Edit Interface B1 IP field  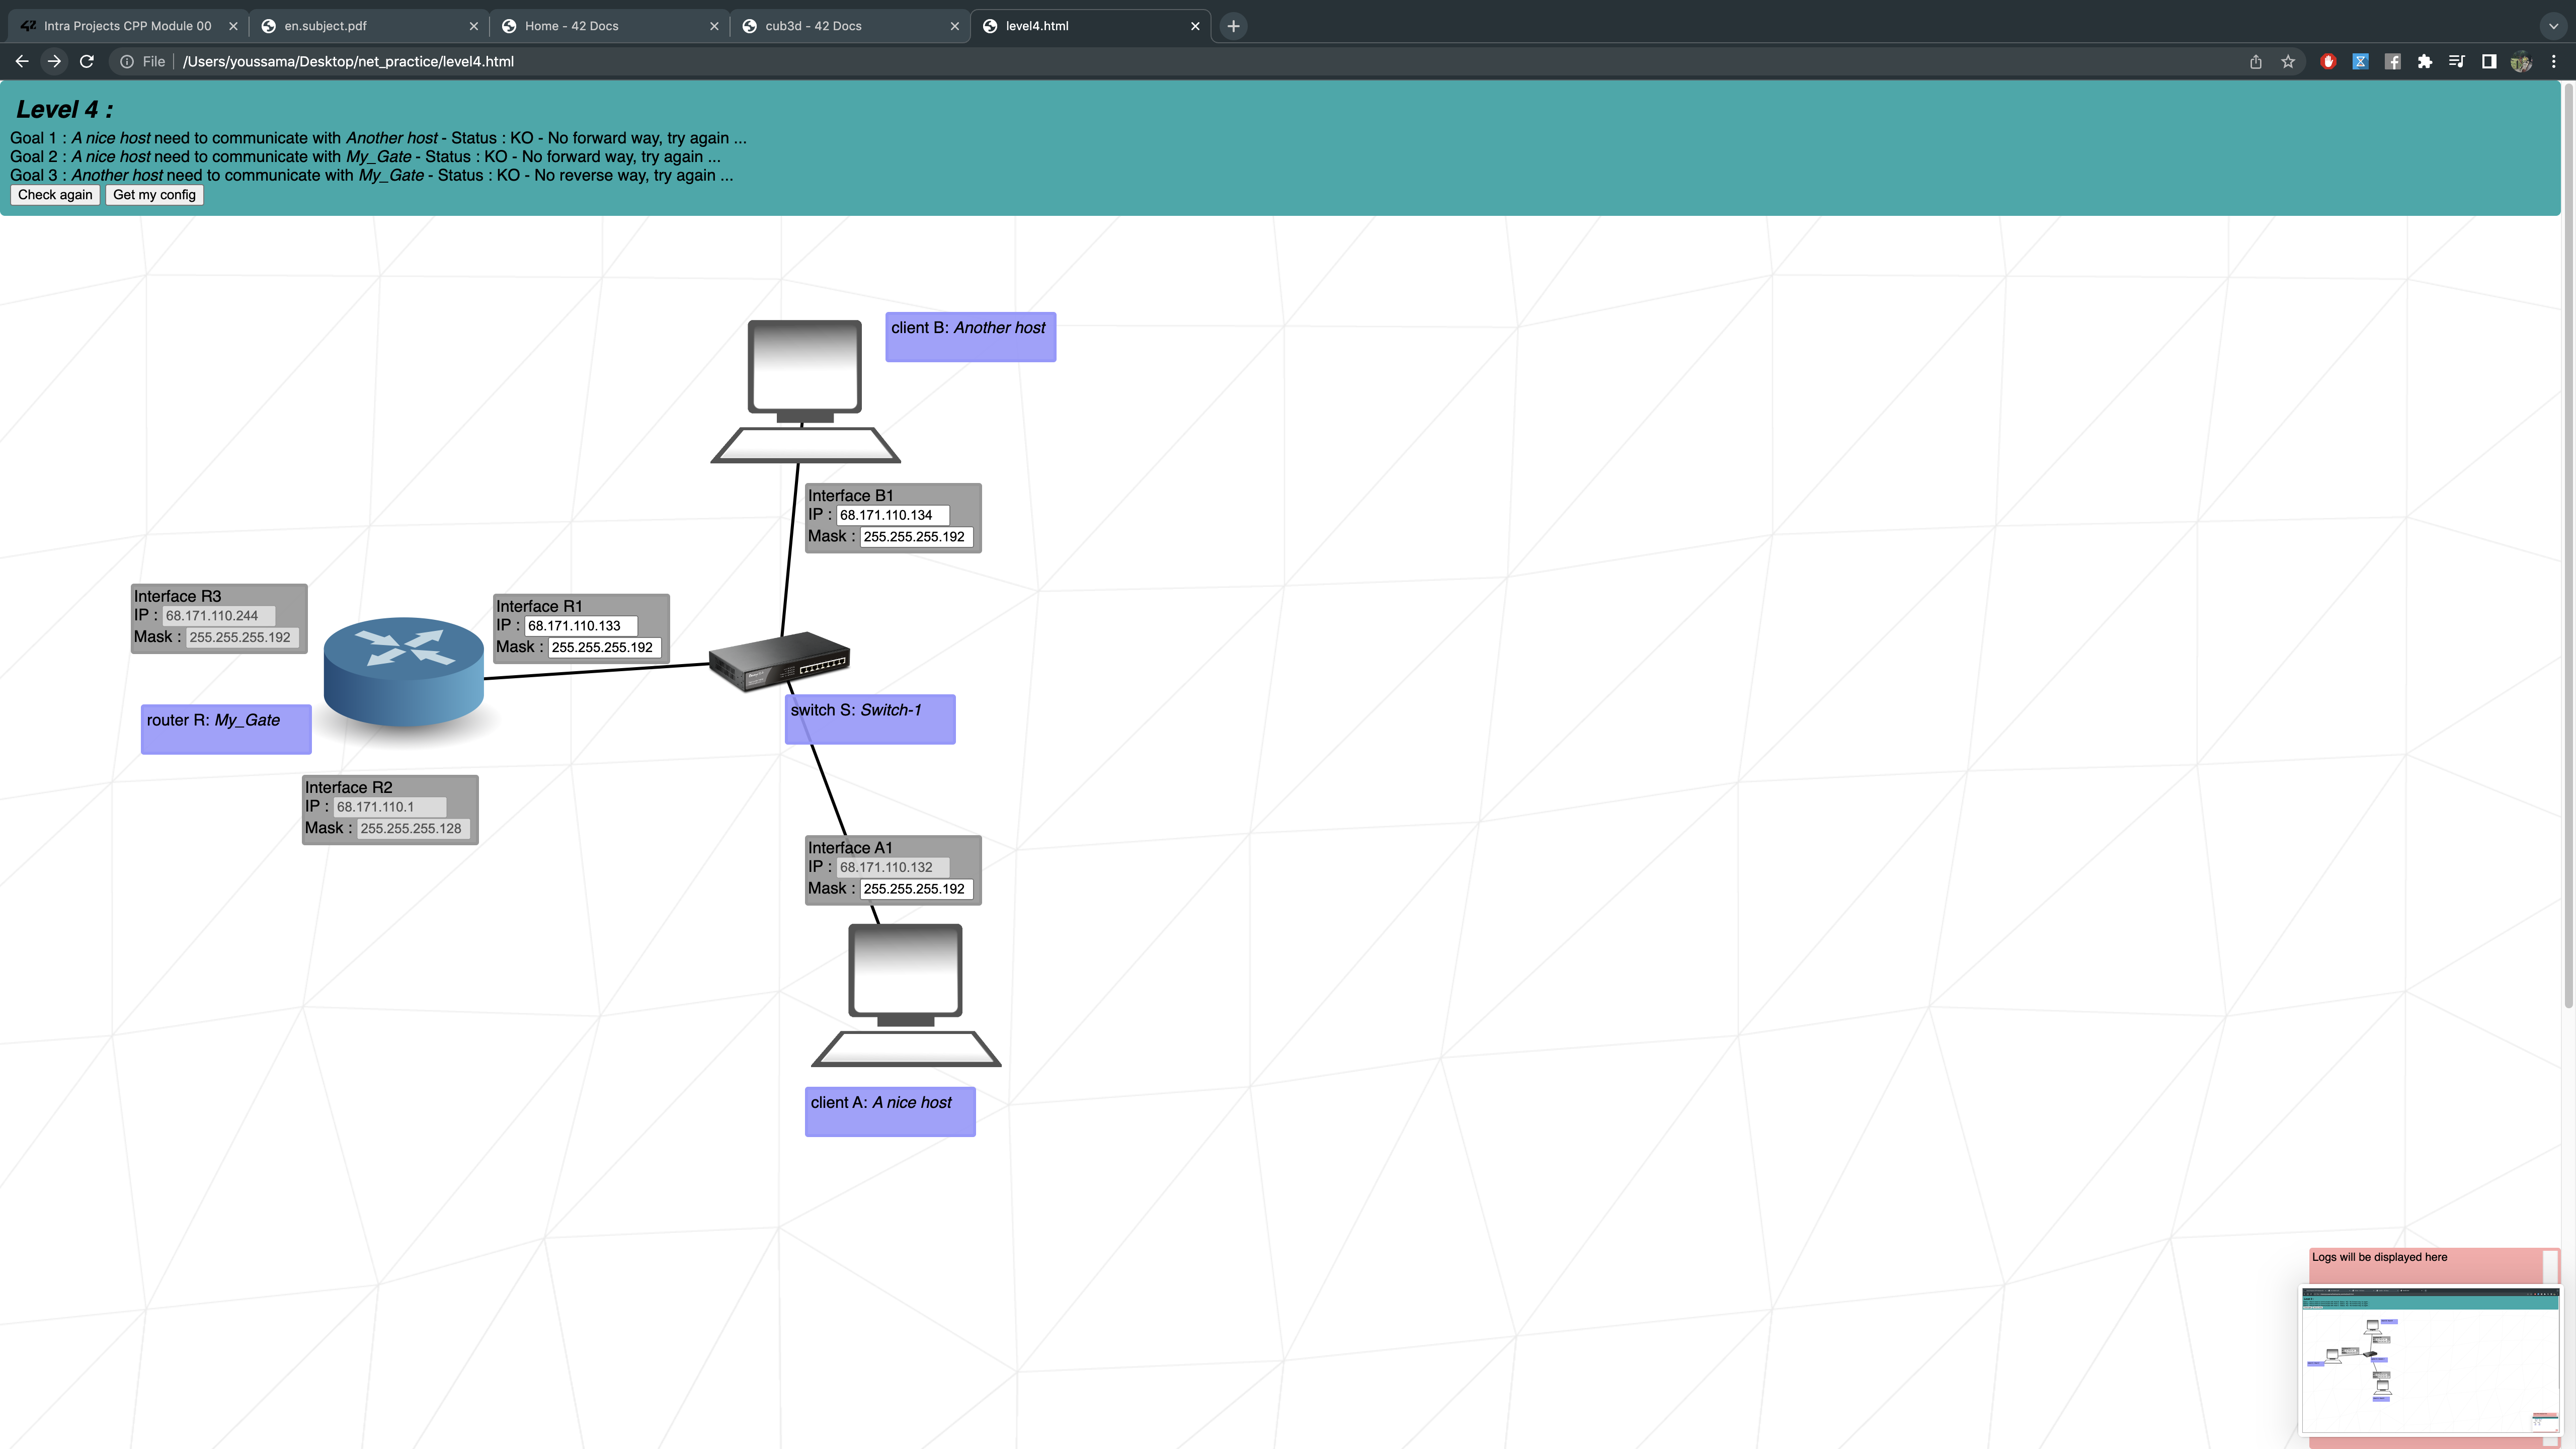coord(892,515)
